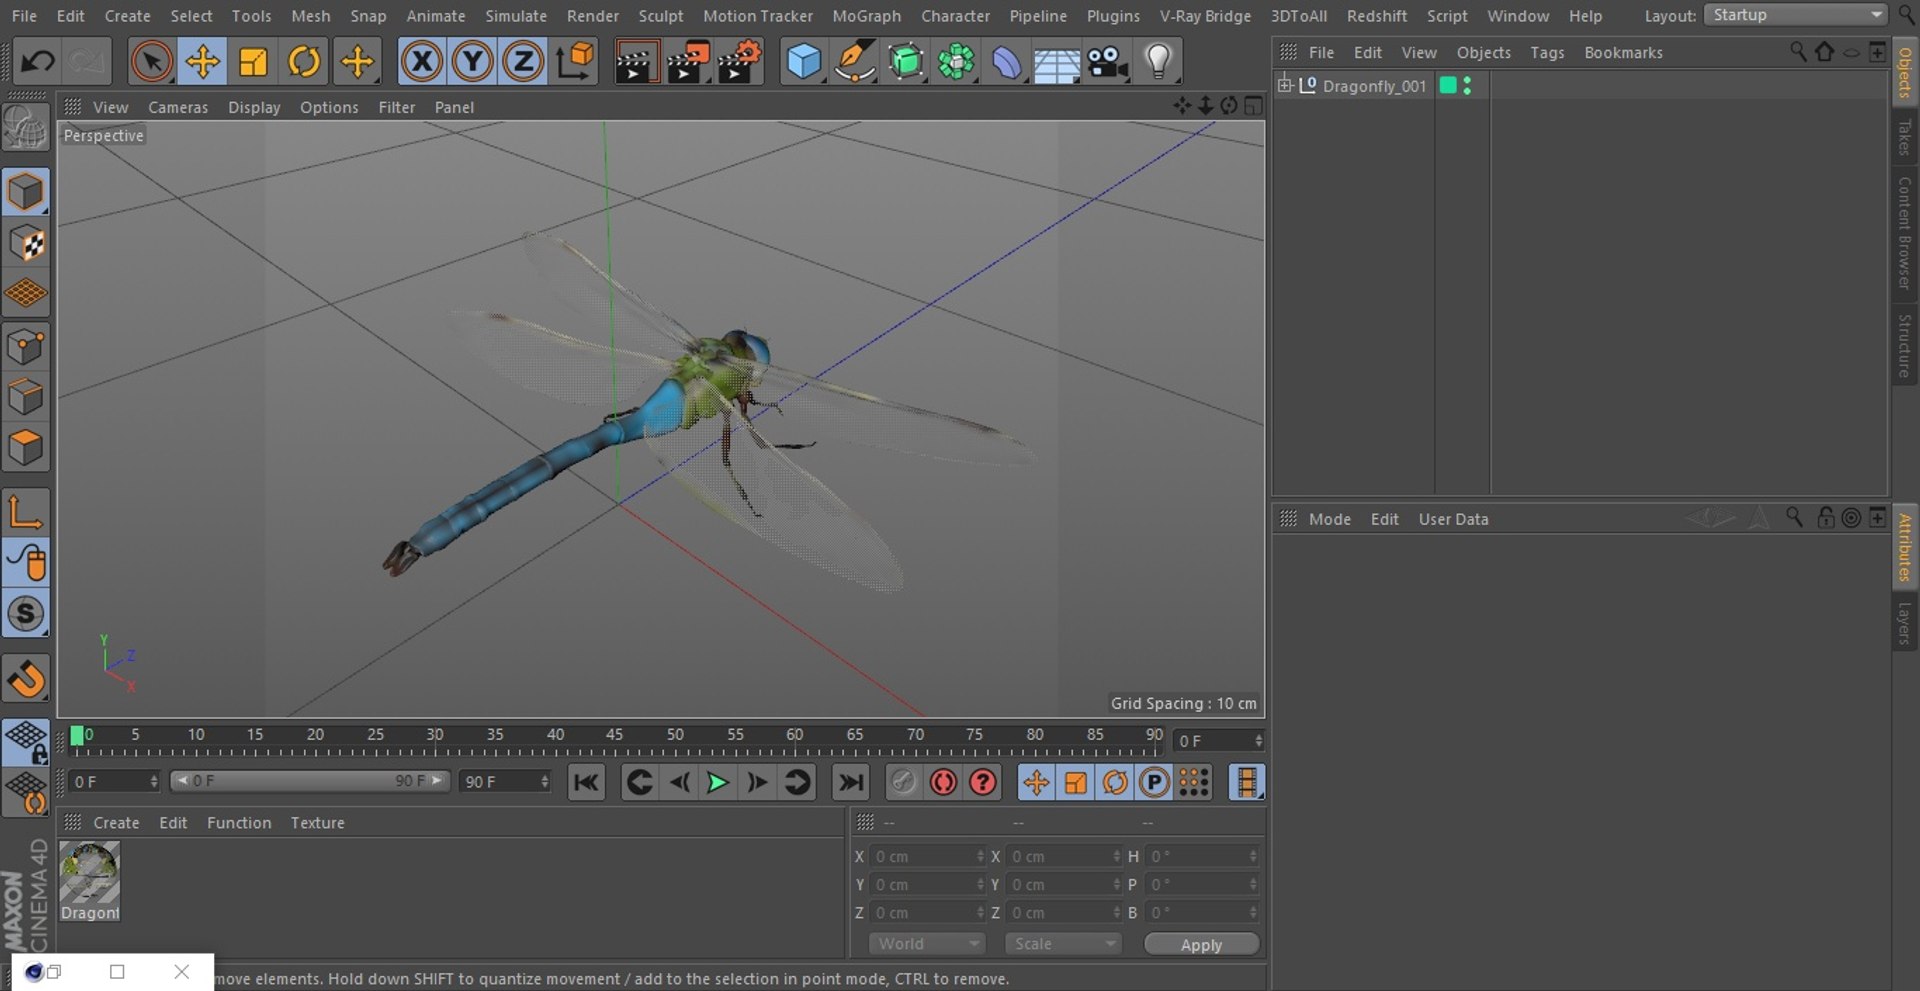1920x991 pixels.
Task: Switch to the Takes side tab
Action: [1905, 137]
